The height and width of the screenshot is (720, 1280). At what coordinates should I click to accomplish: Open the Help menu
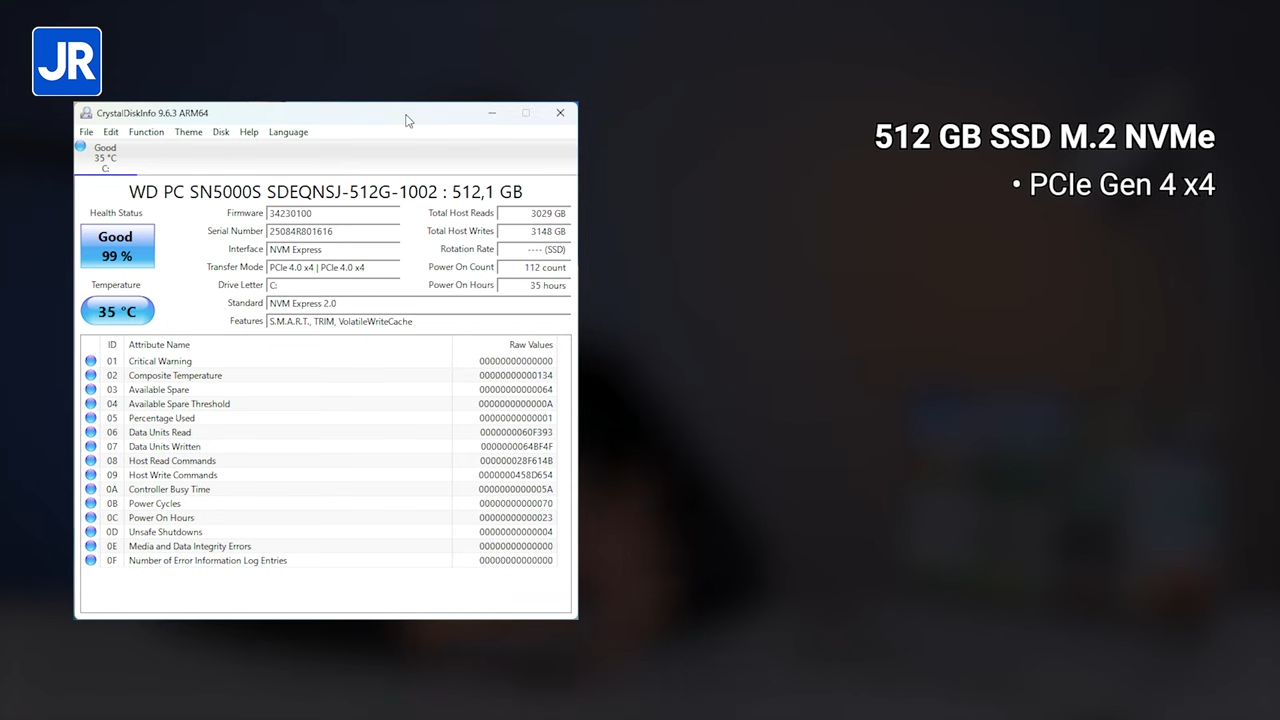point(249,132)
